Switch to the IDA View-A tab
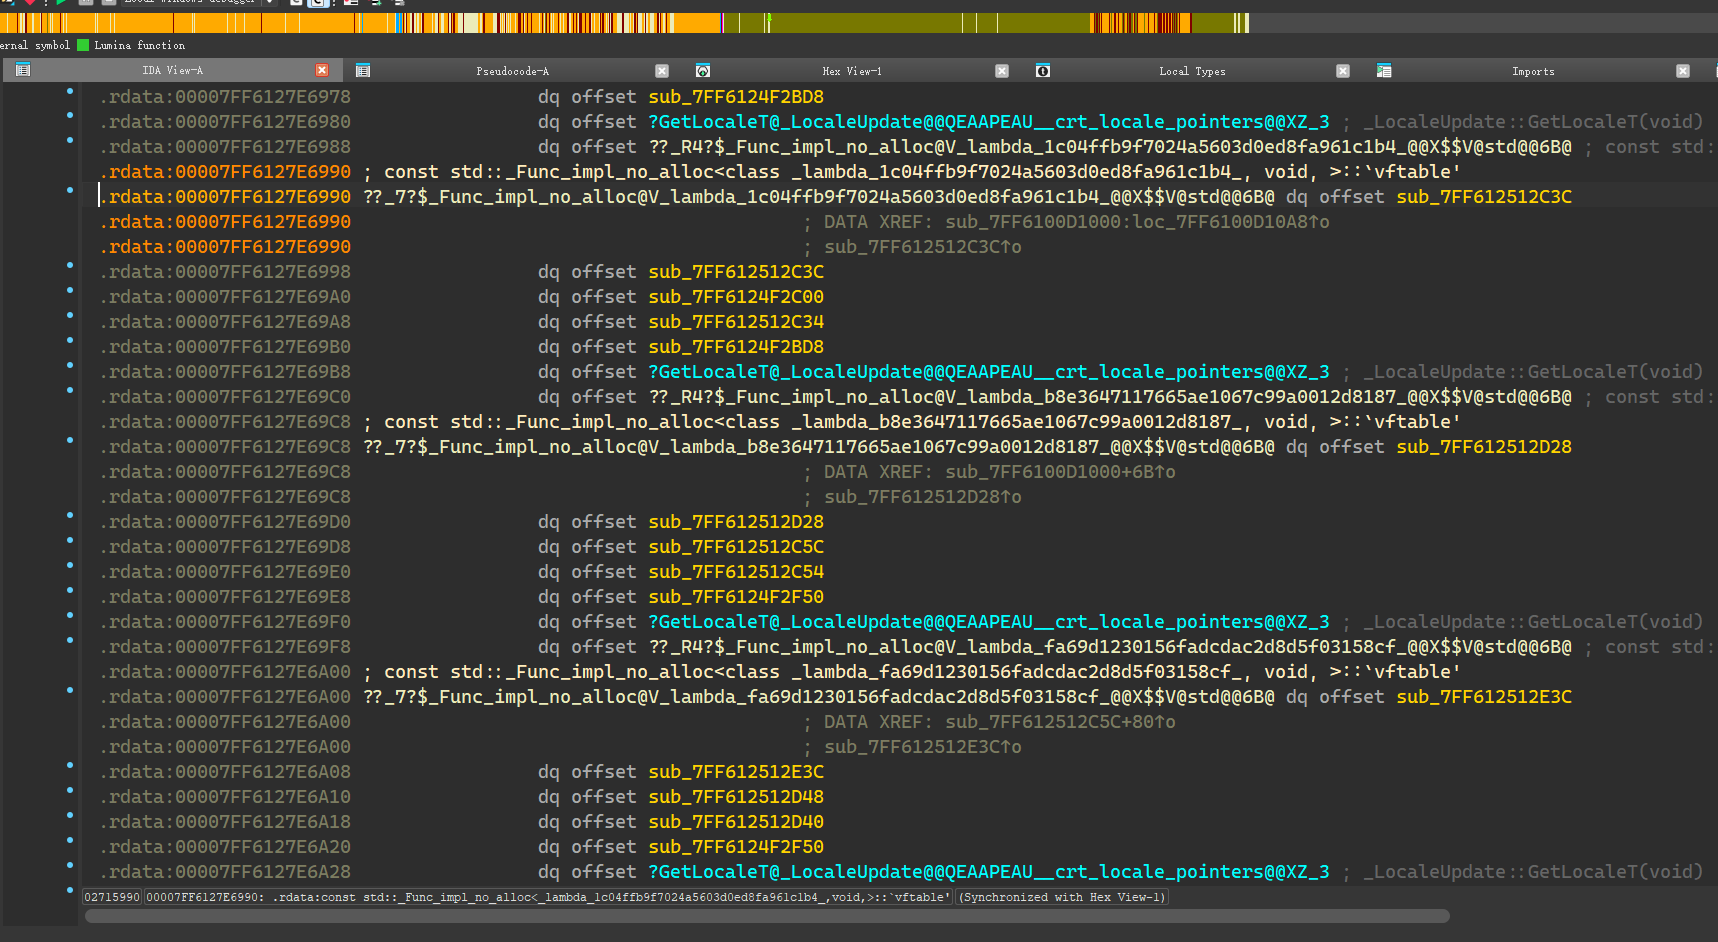1718x942 pixels. tap(172, 70)
